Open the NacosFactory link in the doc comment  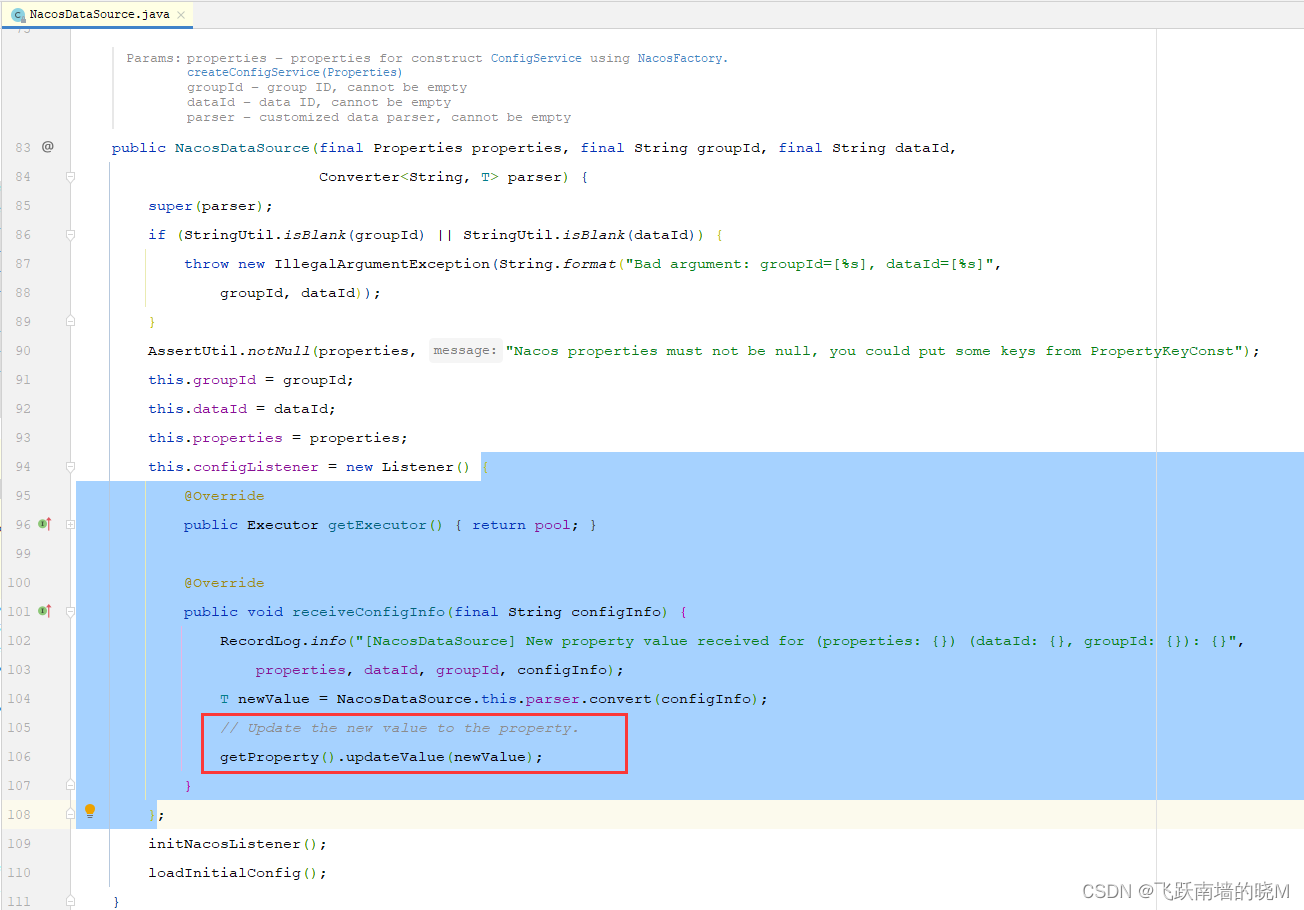coord(680,58)
